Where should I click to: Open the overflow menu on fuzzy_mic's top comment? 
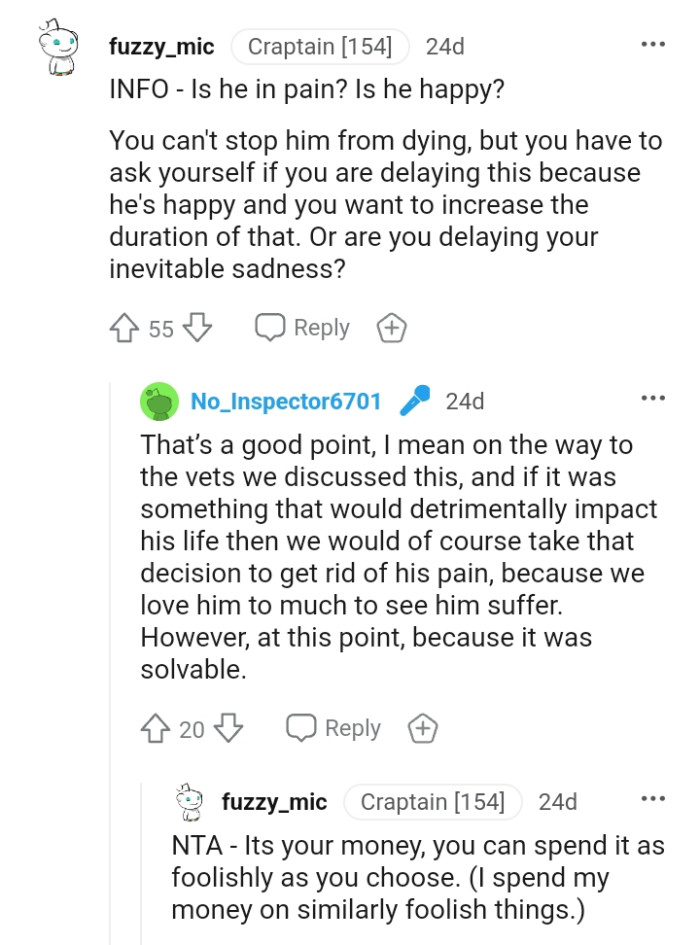[x=653, y=43]
